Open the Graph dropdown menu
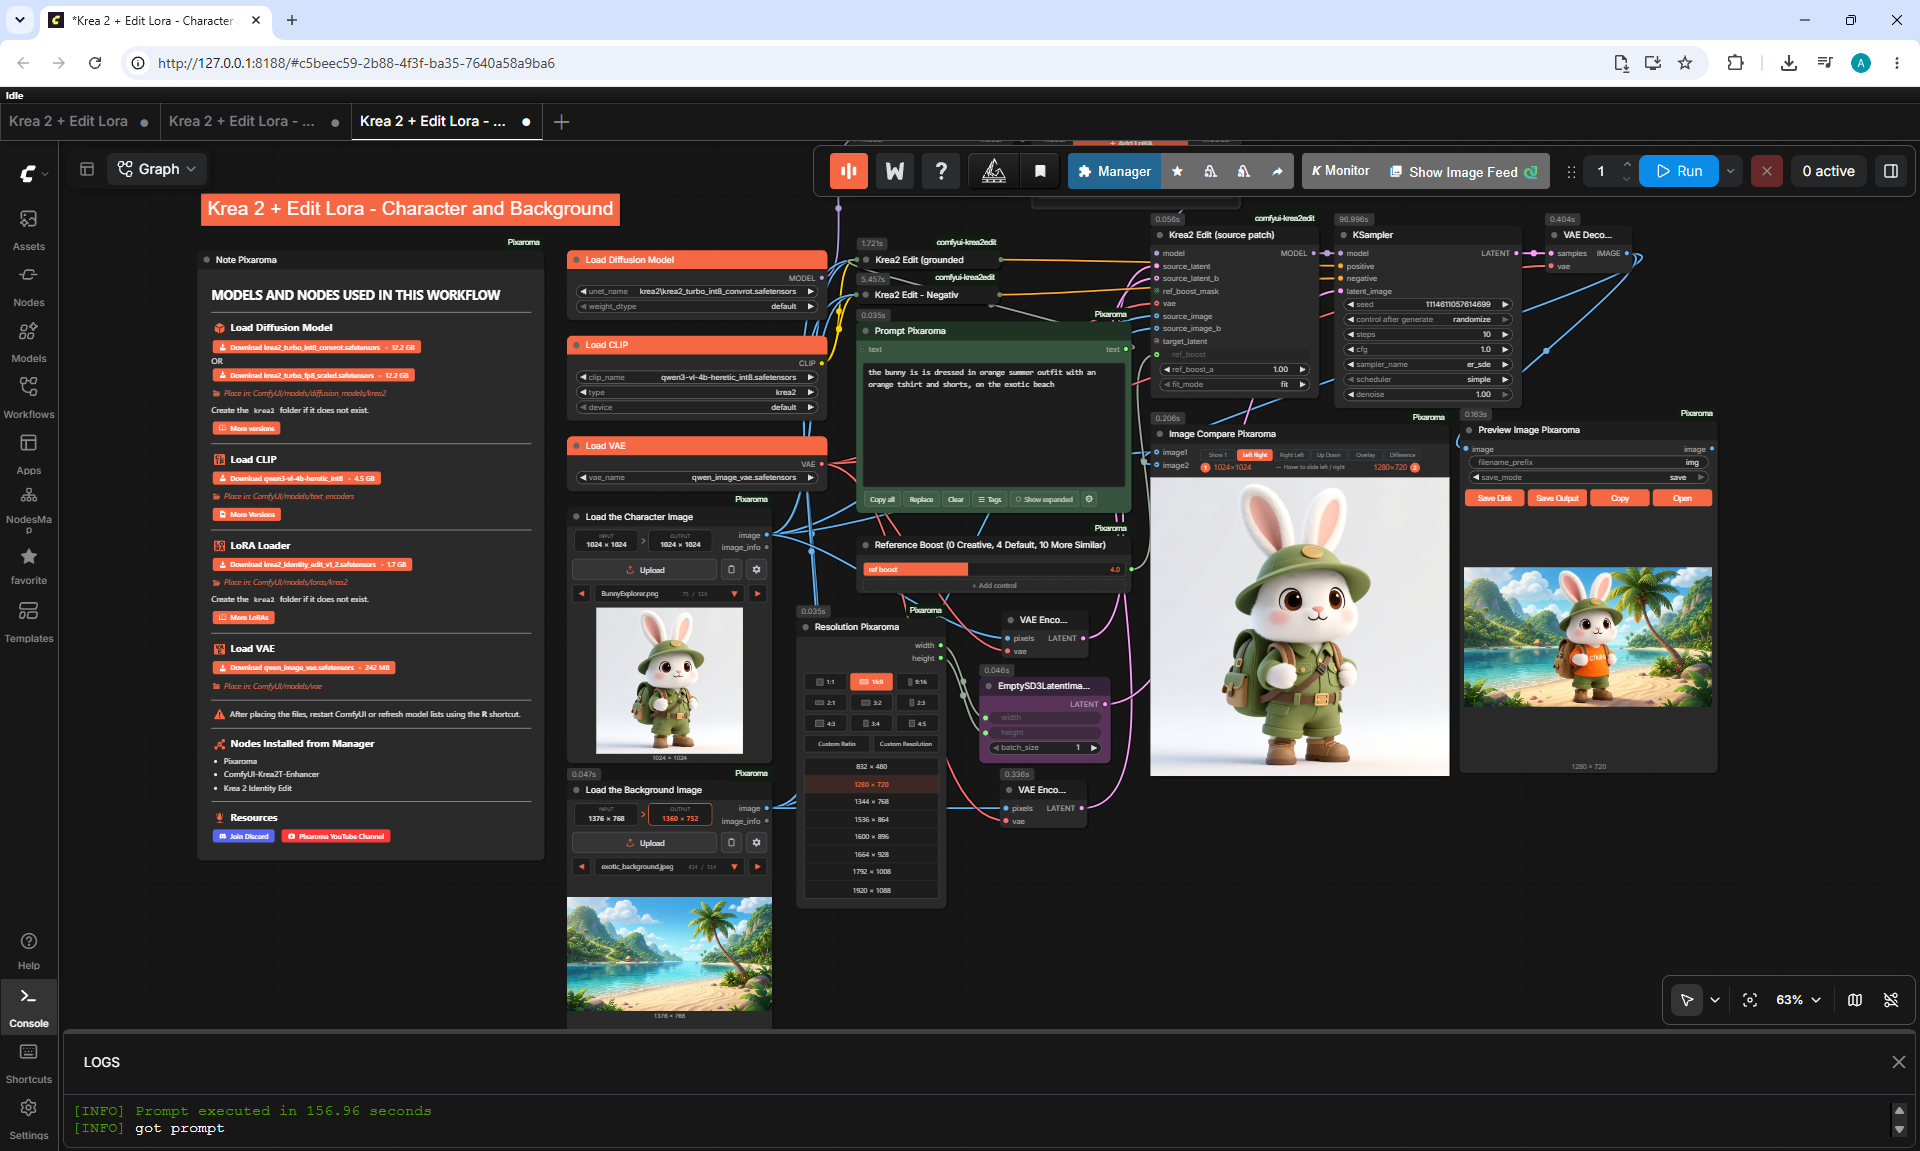1920x1151 pixels. [x=157, y=169]
